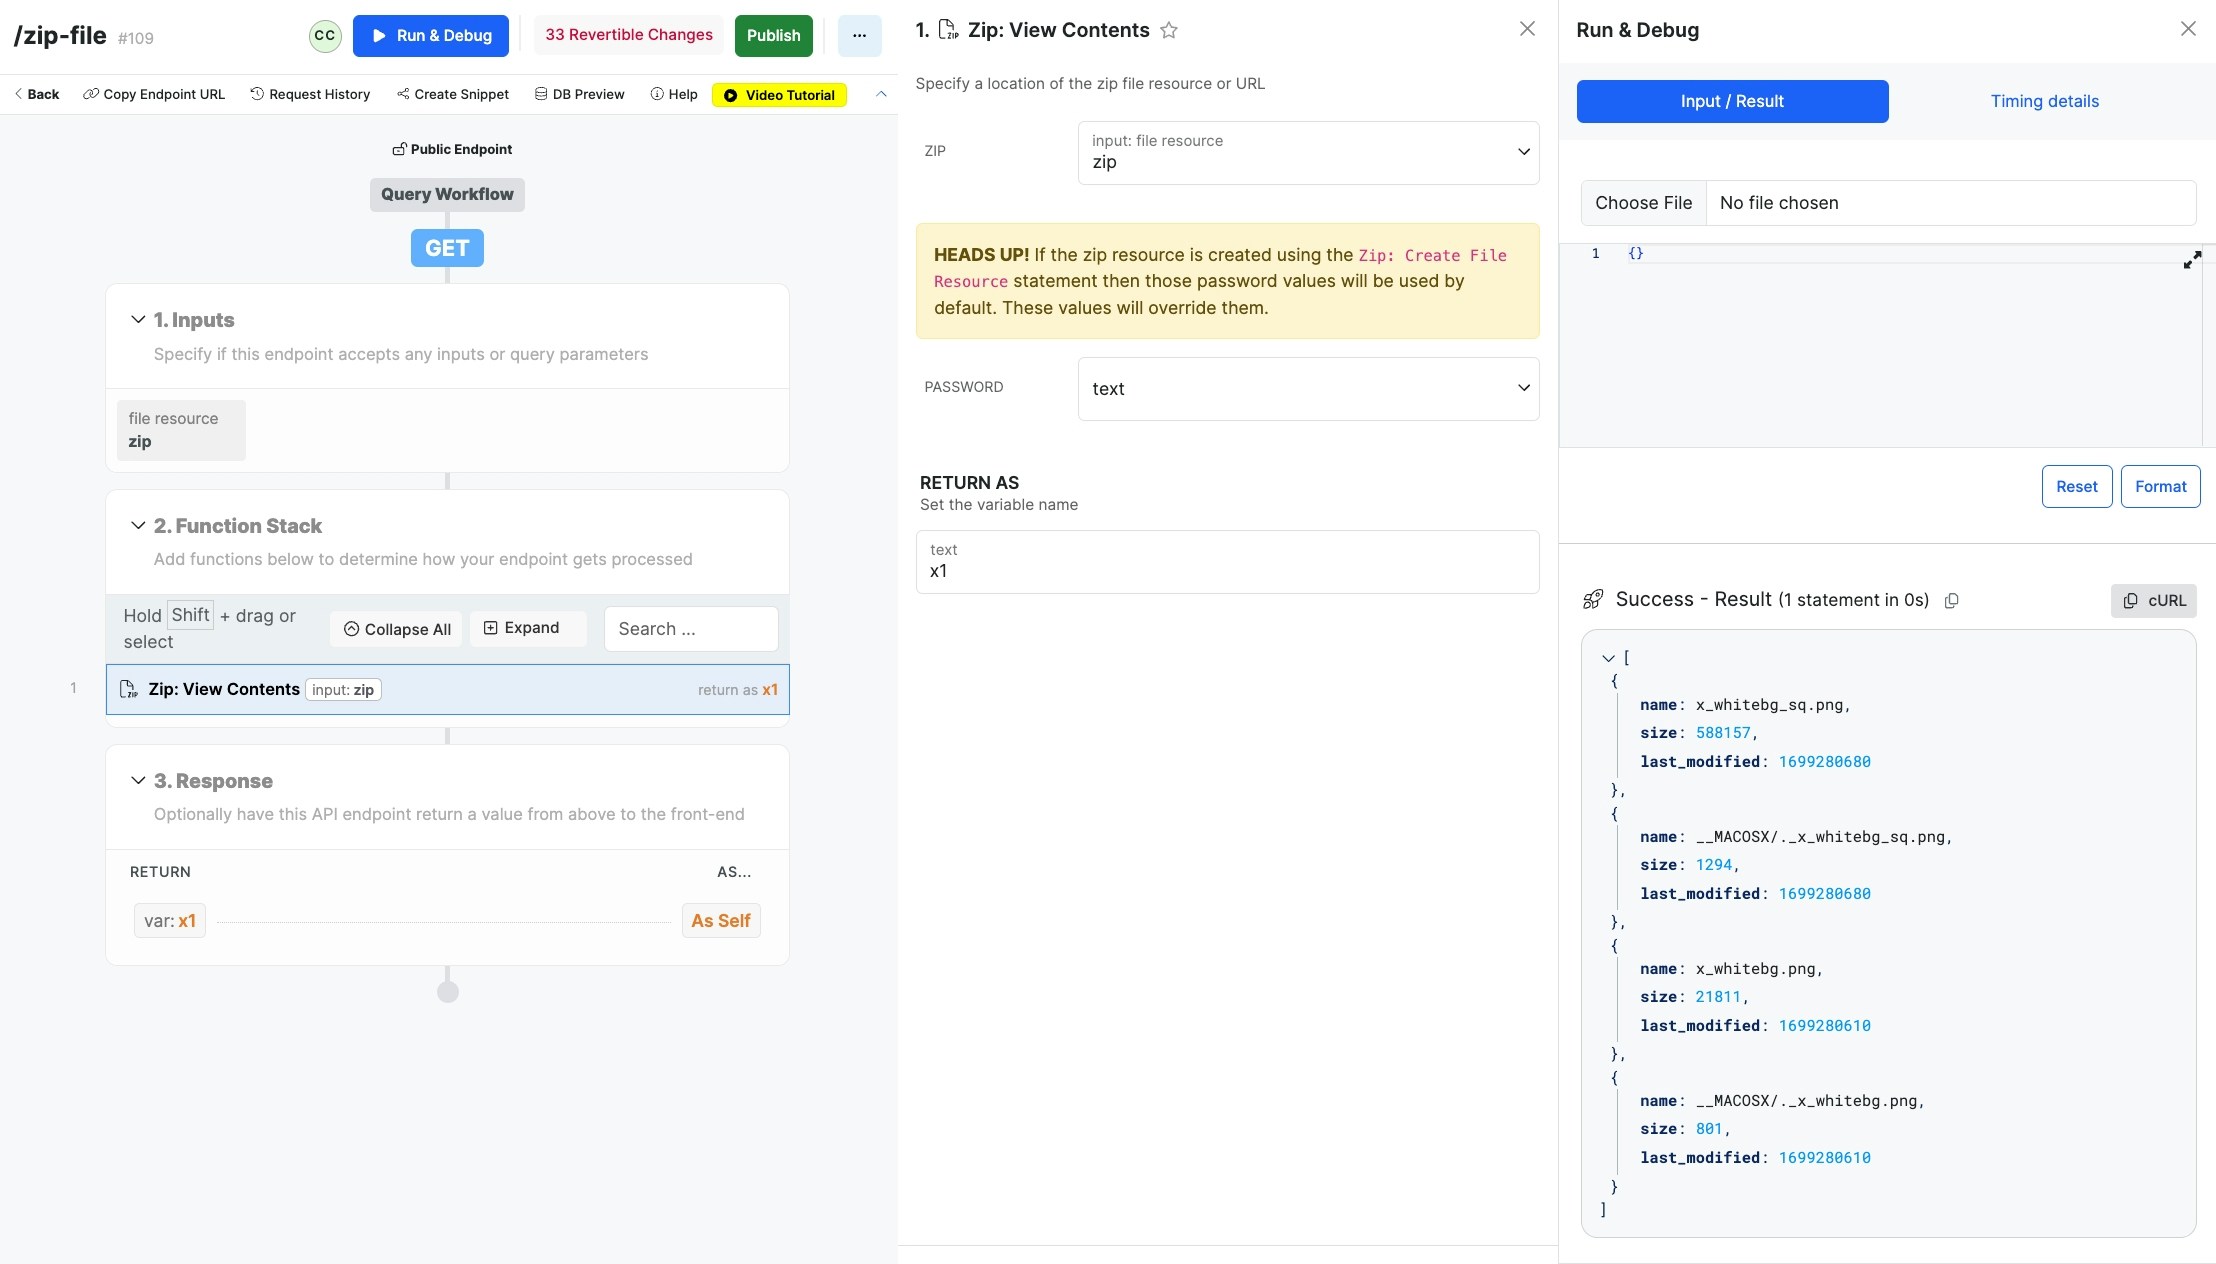Open DB Preview
Viewport: 2216px width, 1264px height.
coord(579,94)
